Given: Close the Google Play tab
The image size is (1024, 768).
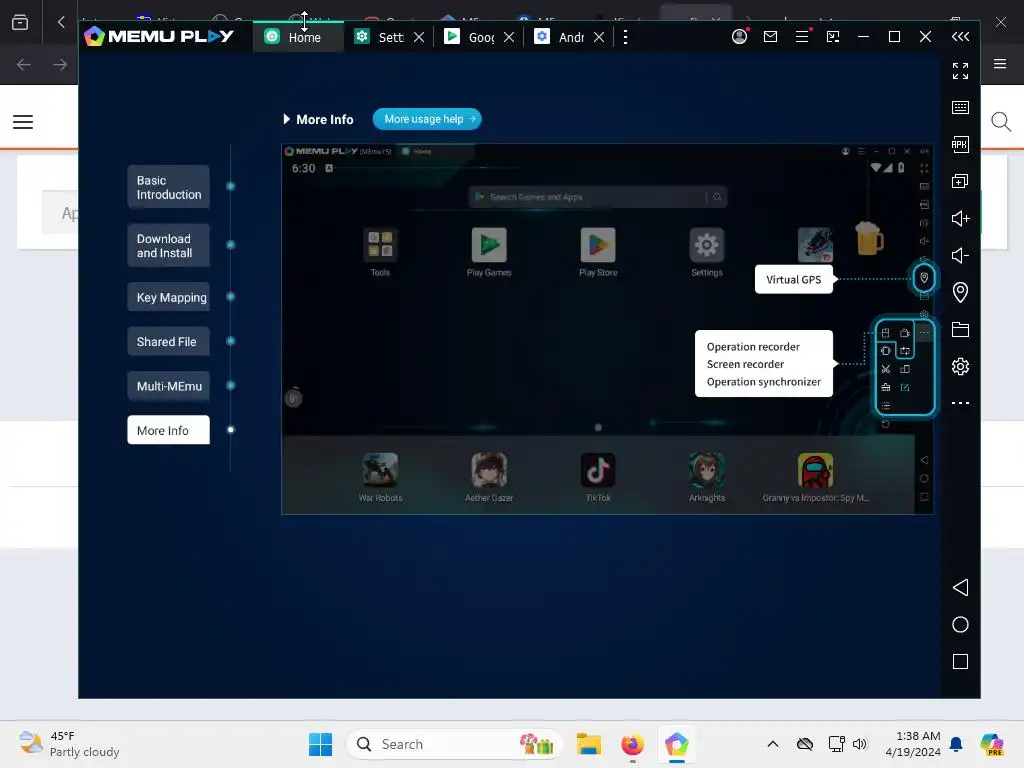Looking at the screenshot, I should click(509, 37).
